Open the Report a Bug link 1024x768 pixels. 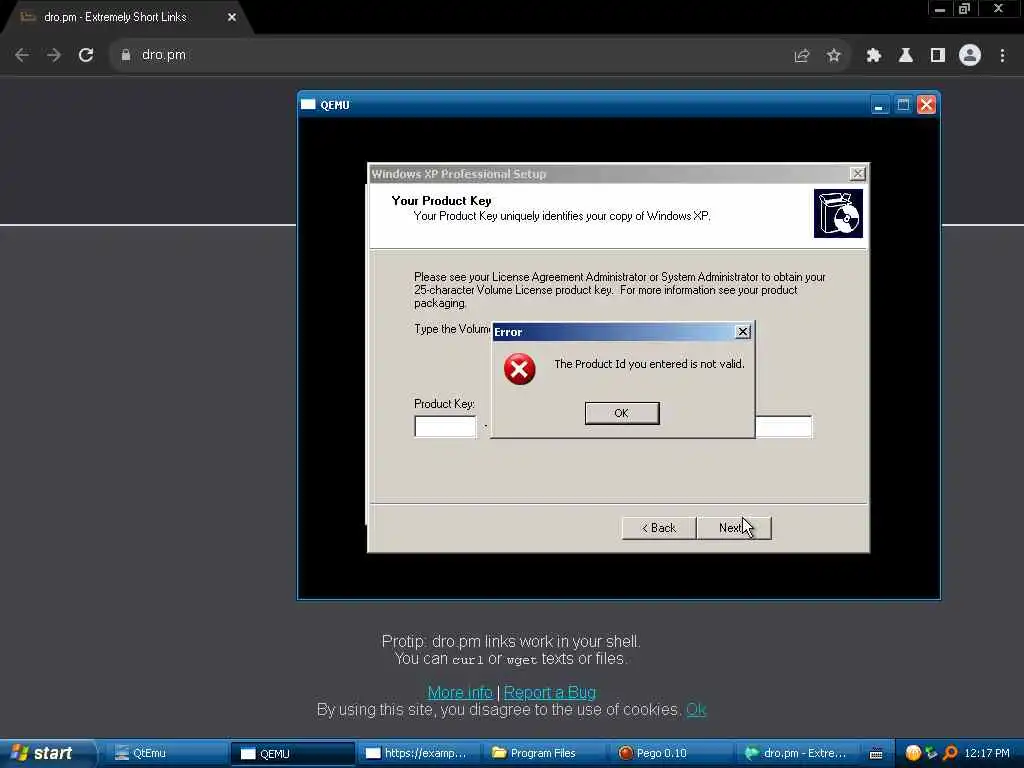click(x=550, y=692)
